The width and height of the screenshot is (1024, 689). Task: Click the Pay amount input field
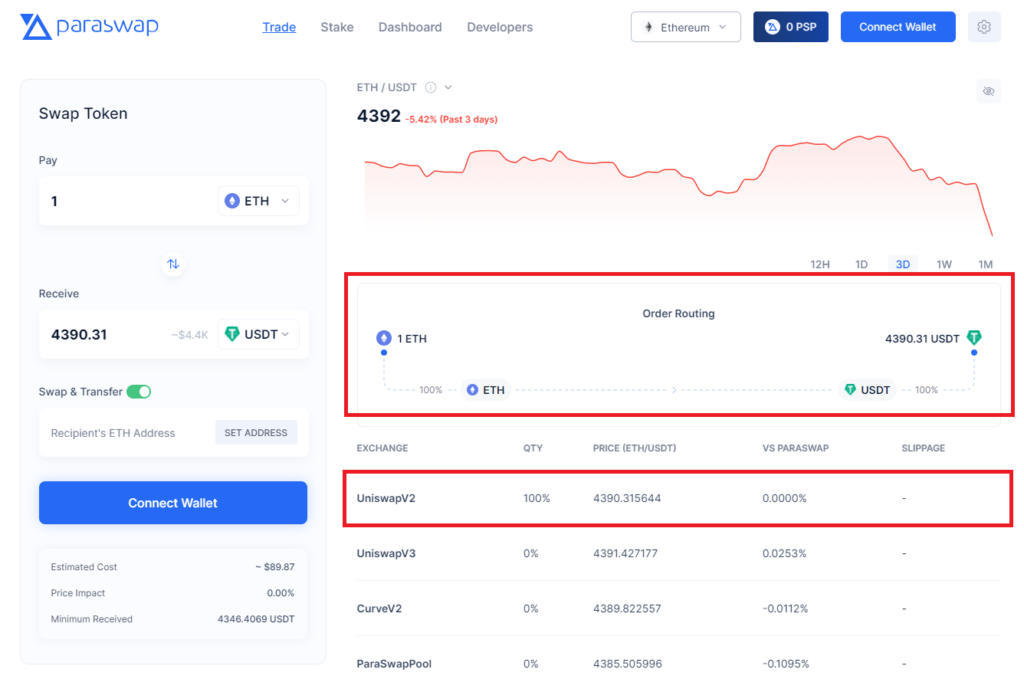click(x=127, y=201)
